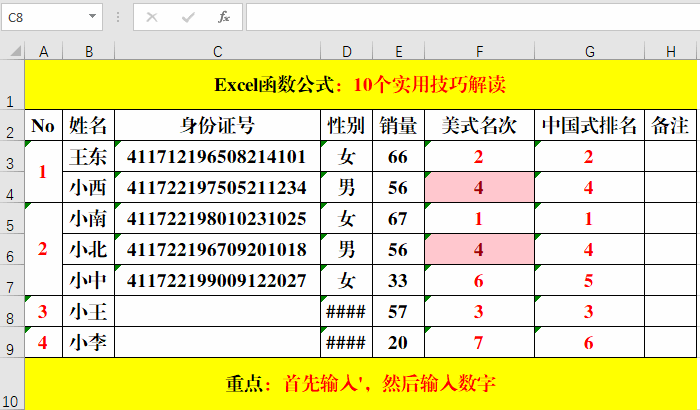Select the name cell '小北'
The height and width of the screenshot is (410, 700).
click(x=89, y=249)
